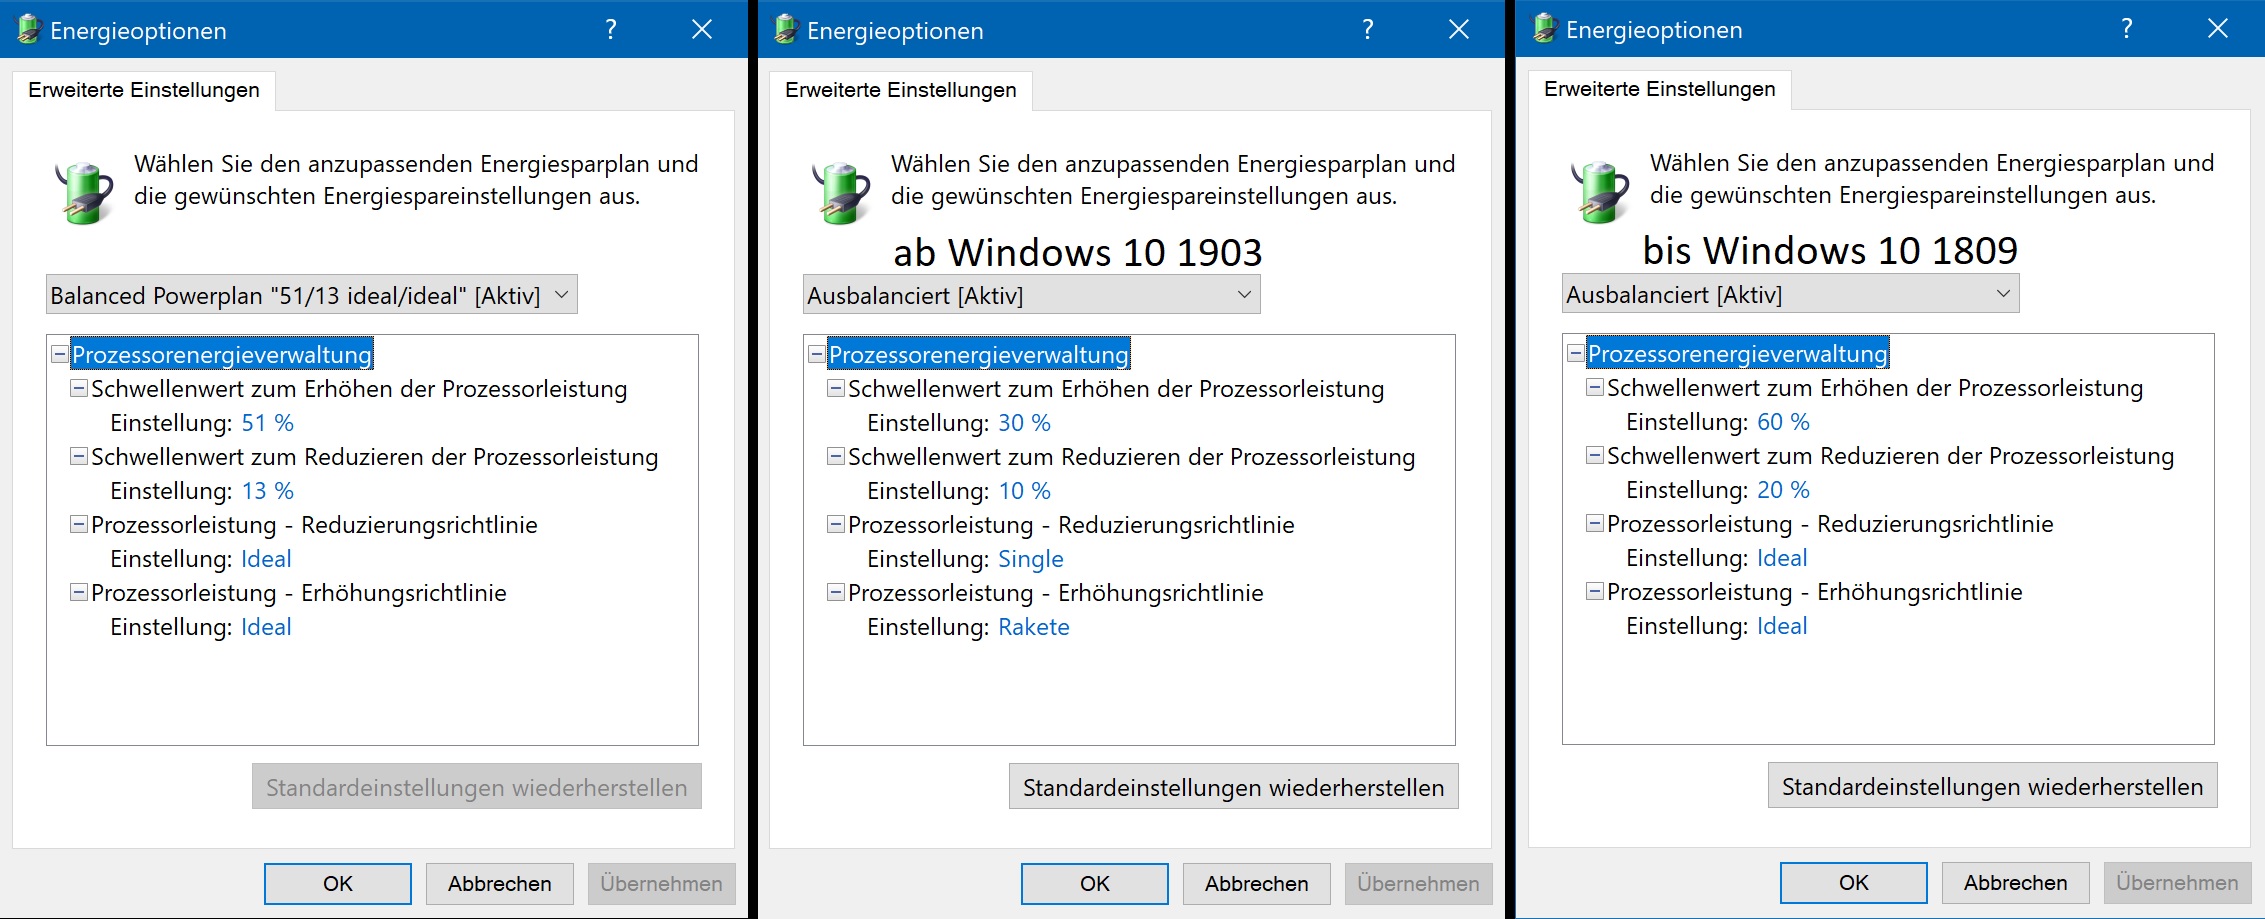The height and width of the screenshot is (919, 2265).
Task: Click the '60 %' setting value
Action: pyautogui.click(x=1784, y=422)
